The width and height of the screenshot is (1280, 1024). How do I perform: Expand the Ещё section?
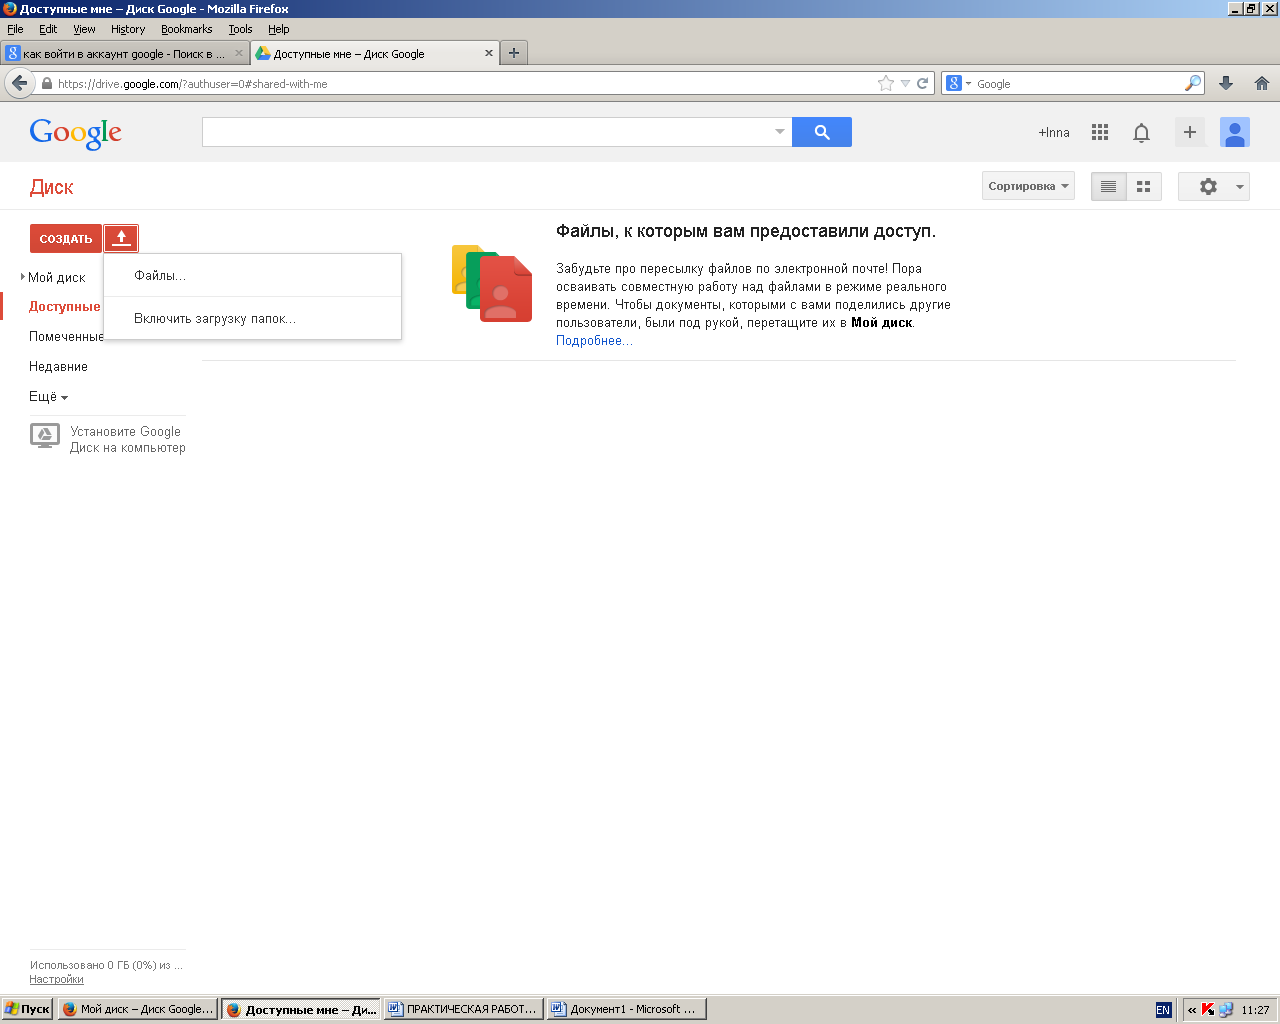tap(48, 397)
